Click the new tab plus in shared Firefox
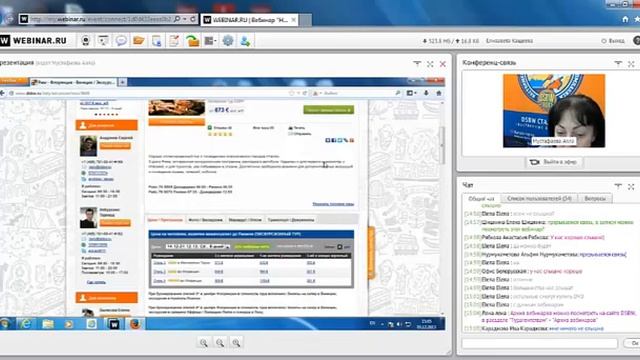This screenshot has height=360, width=640. tap(122, 82)
